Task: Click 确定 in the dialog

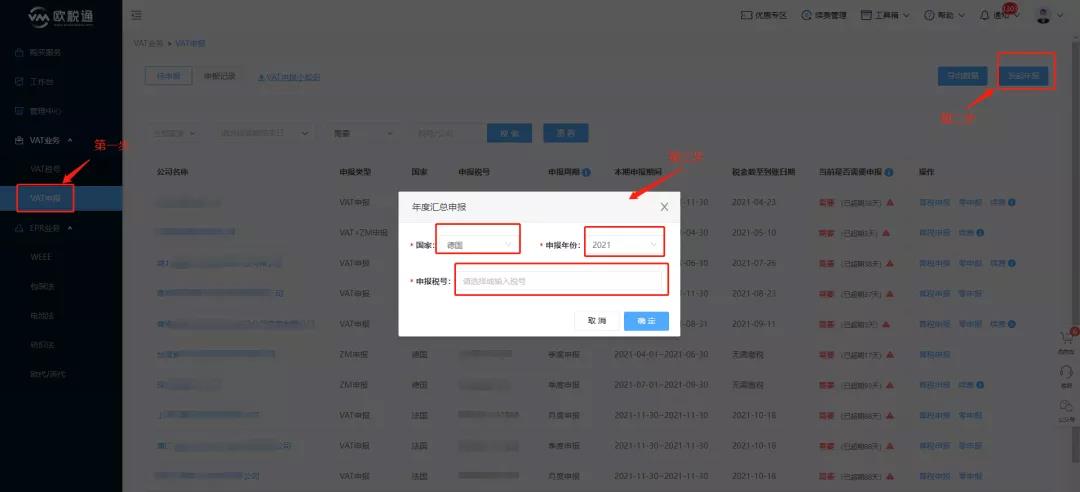Action: pyautogui.click(x=646, y=321)
